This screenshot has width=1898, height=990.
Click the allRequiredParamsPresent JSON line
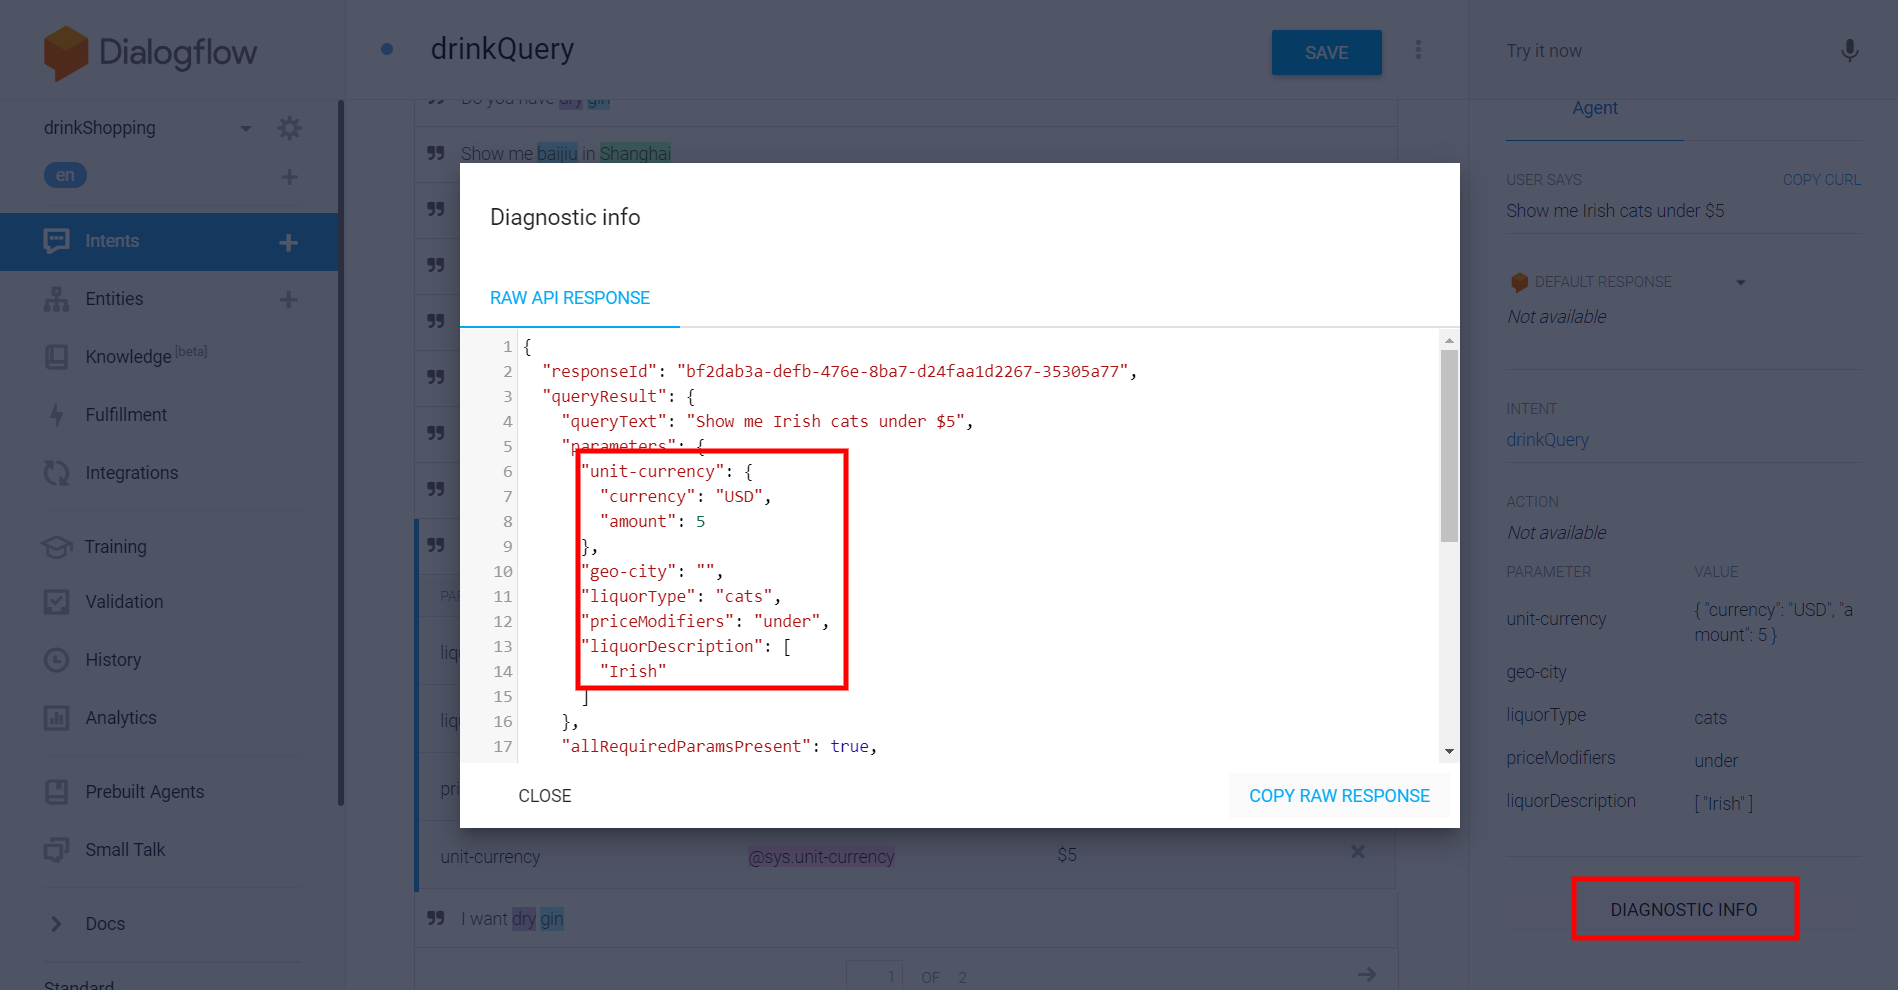[719, 746]
